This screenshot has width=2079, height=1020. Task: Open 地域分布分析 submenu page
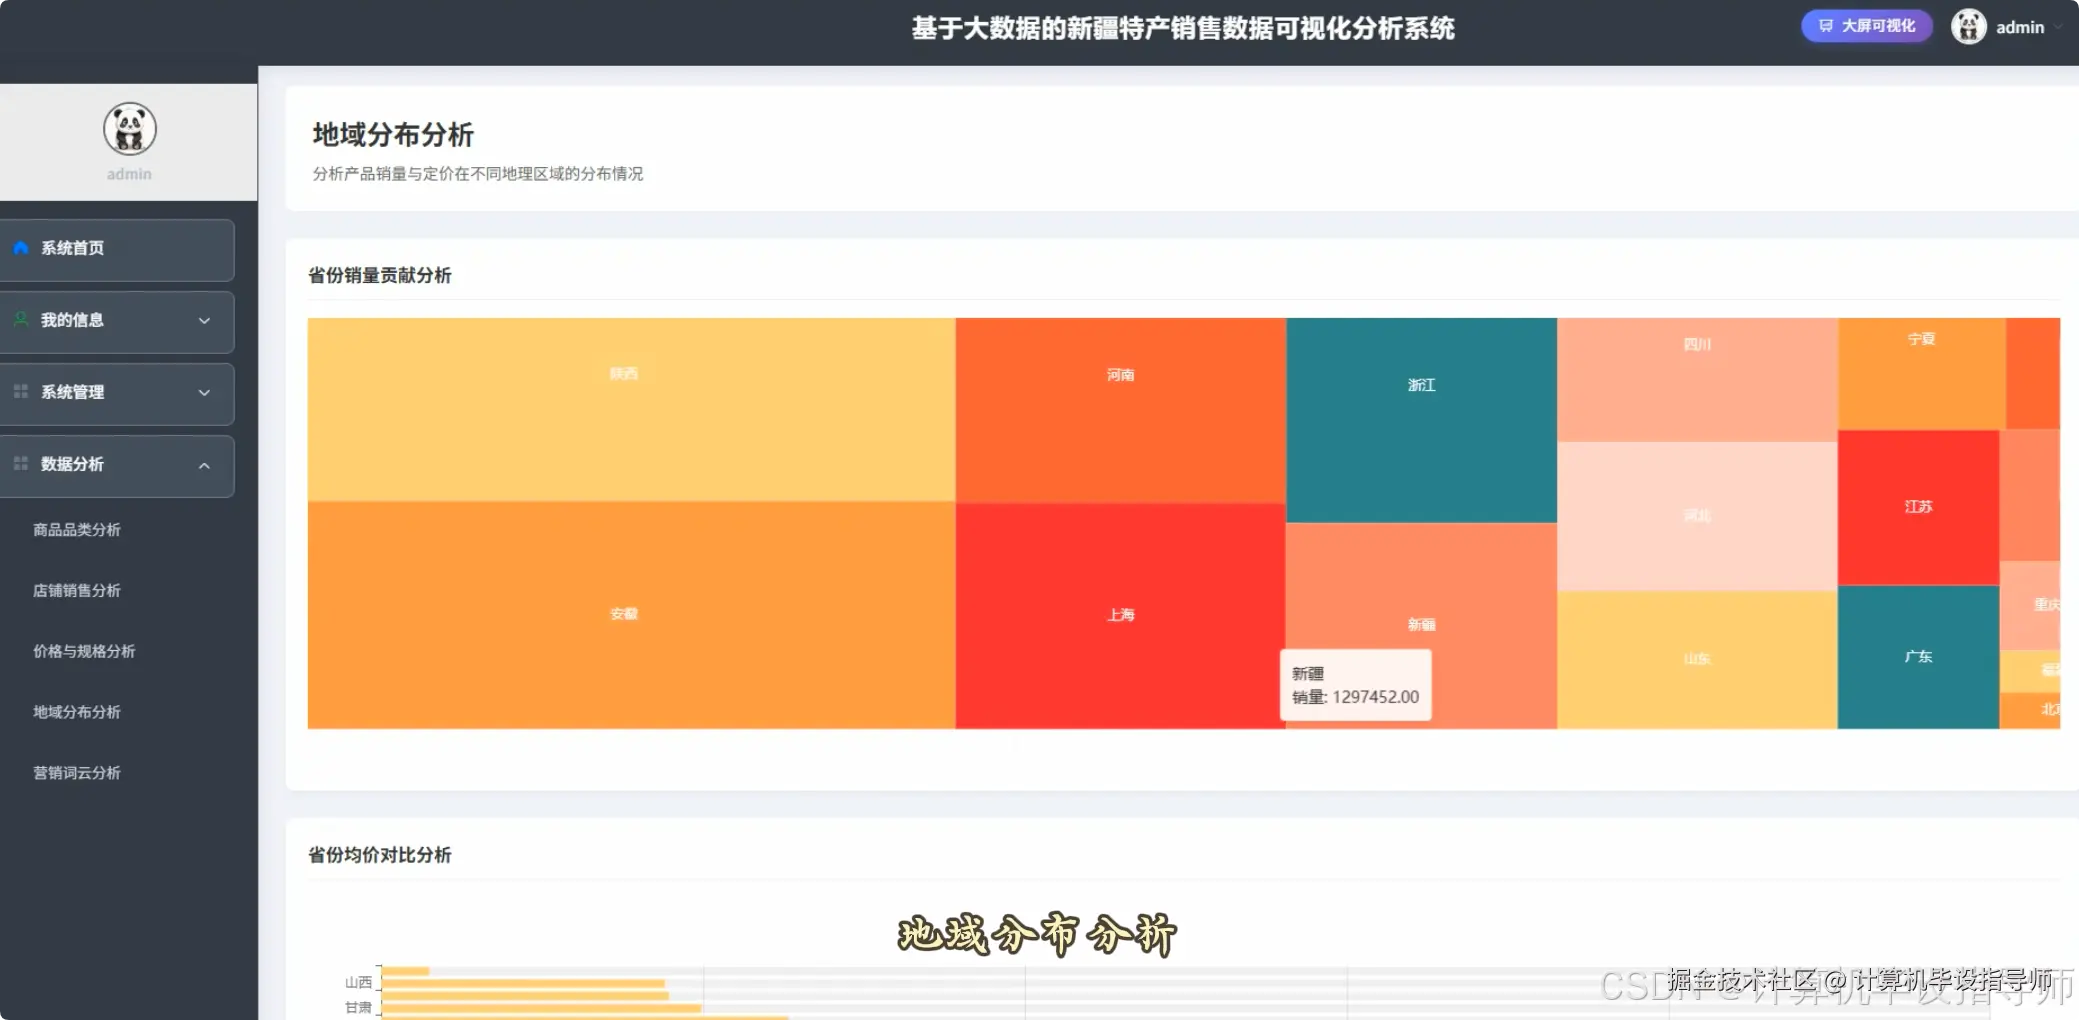click(77, 712)
